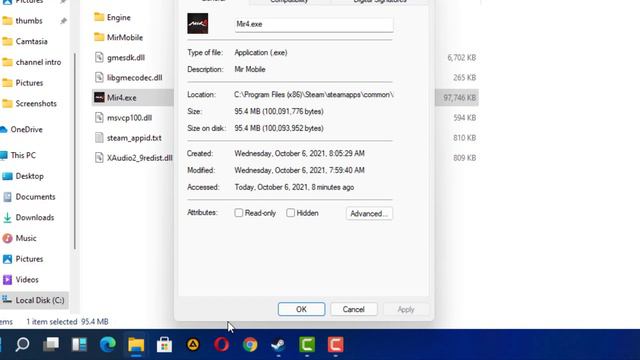This screenshot has width=640, height=360.
Task: Click the 594 KB size cell
Action: pos(464,118)
